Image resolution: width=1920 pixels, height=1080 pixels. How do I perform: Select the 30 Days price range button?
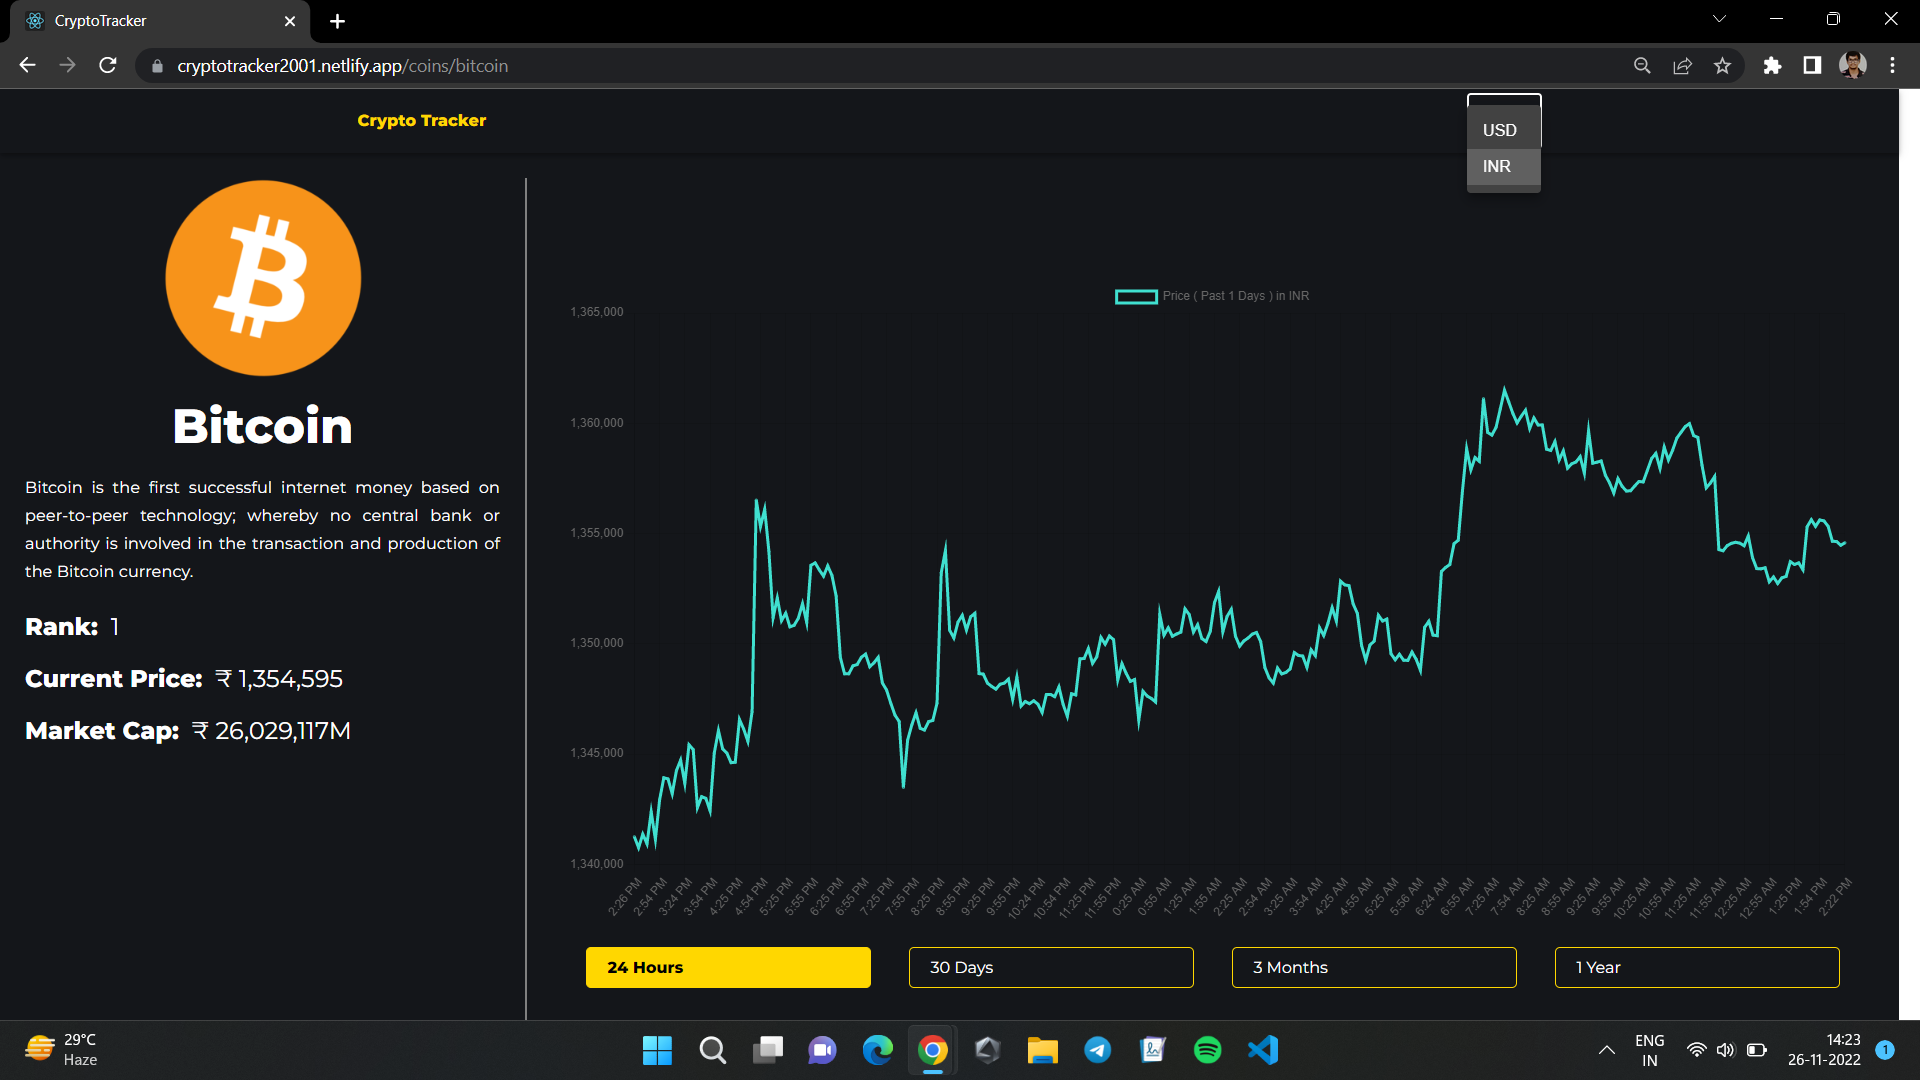[x=1050, y=967]
